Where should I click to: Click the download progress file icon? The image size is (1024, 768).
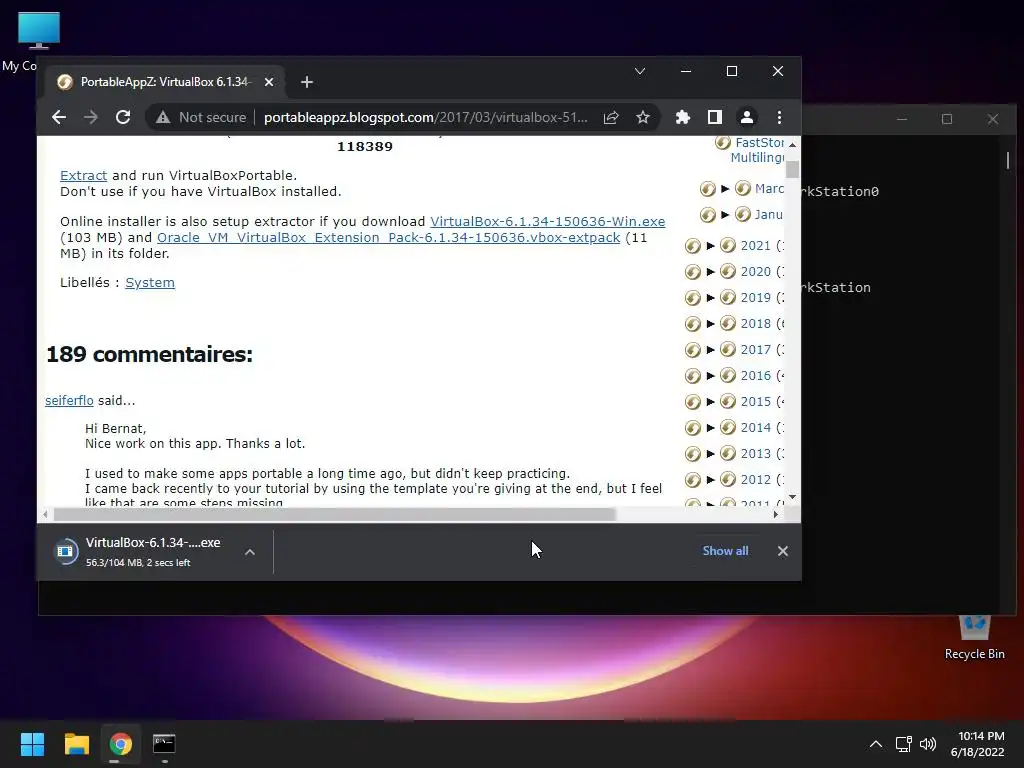pos(65,551)
